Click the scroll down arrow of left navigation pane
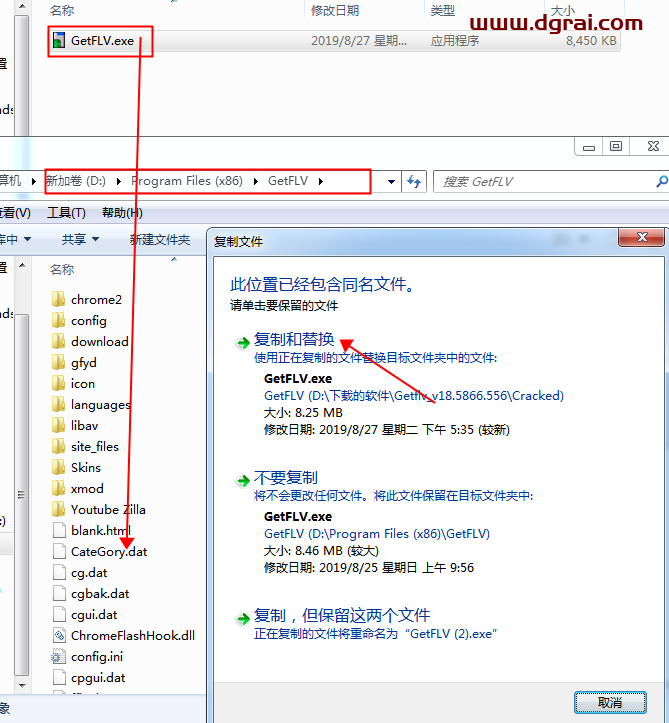 (x=22, y=686)
